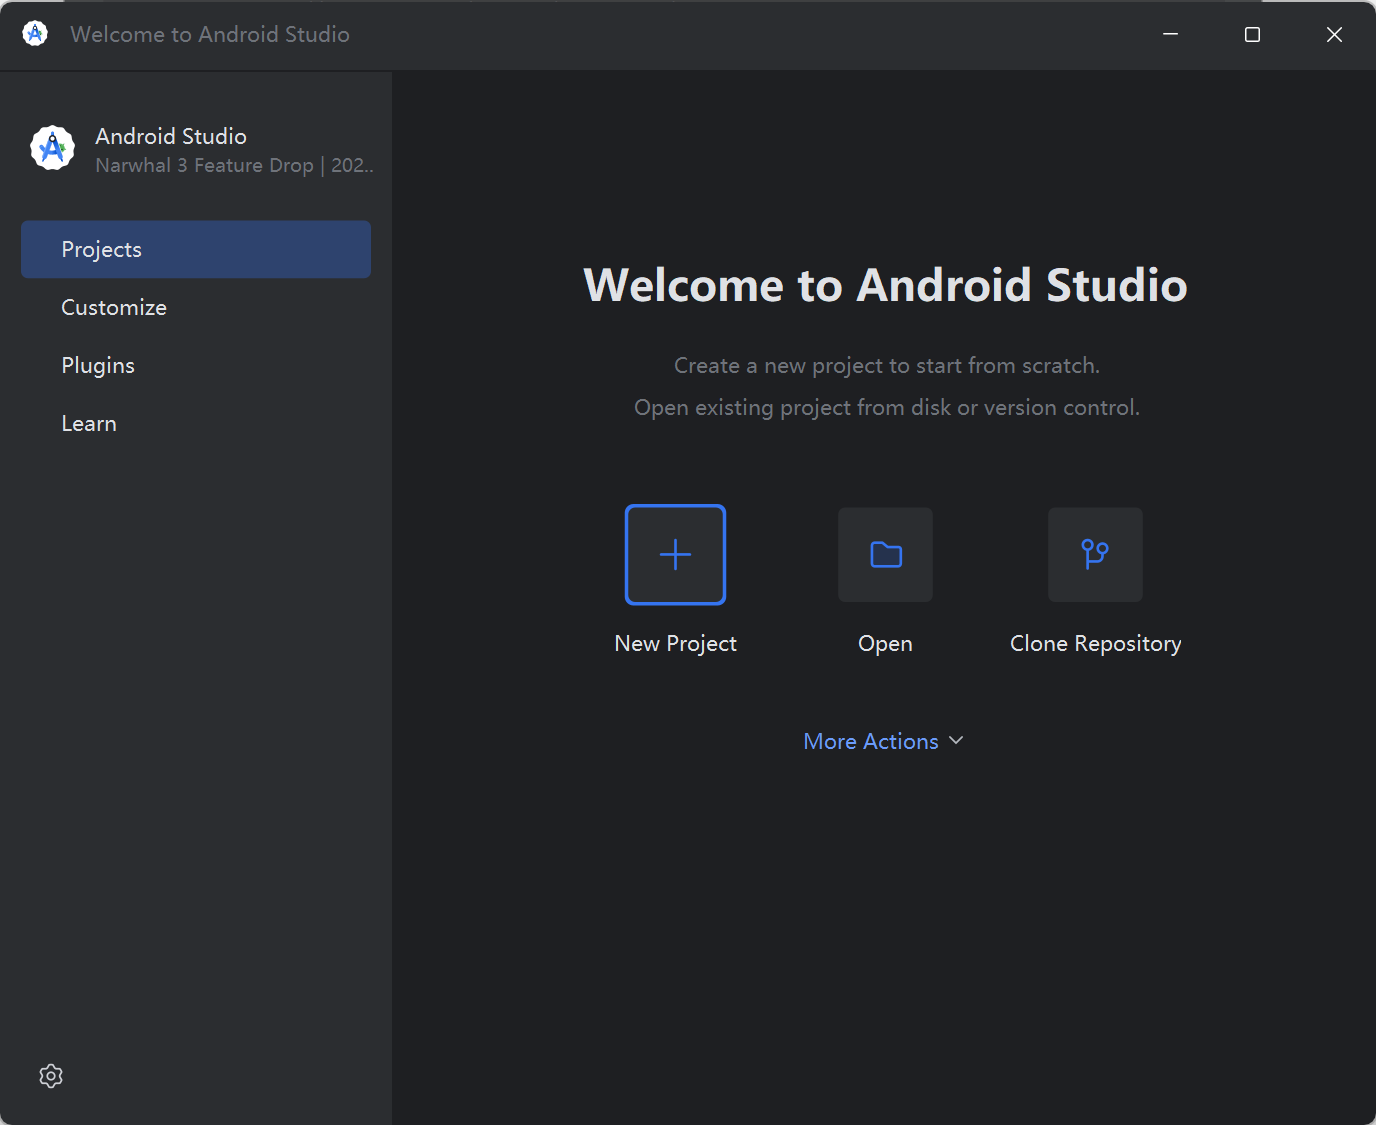Switch to the Customize section
The height and width of the screenshot is (1125, 1376).
click(114, 307)
